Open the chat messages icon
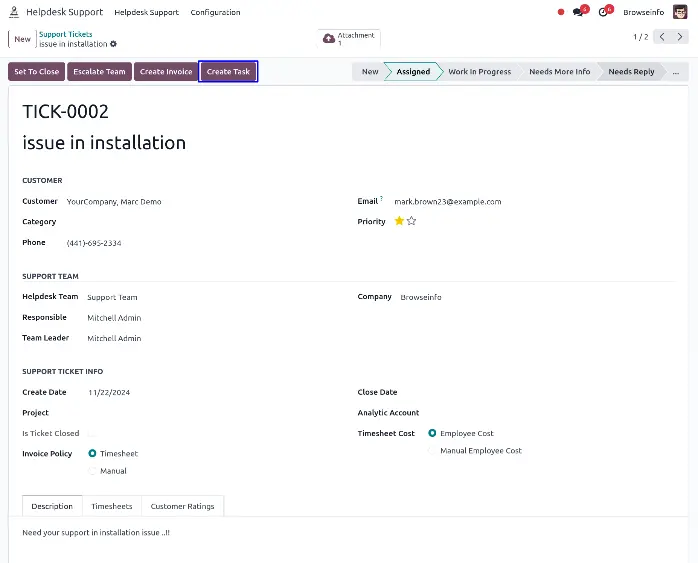Screen dimensions: 698x563 [x=578, y=12]
